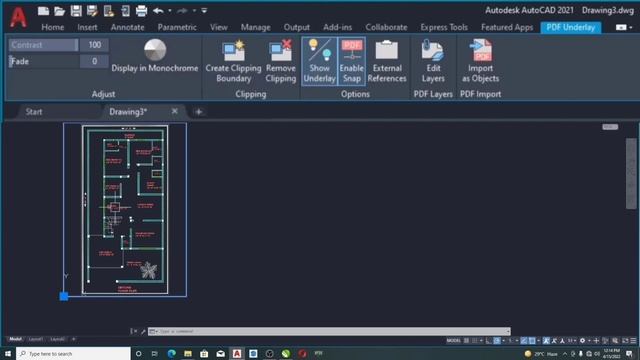Switch to the Start file tab
The image size is (640, 360).
click(x=34, y=111)
